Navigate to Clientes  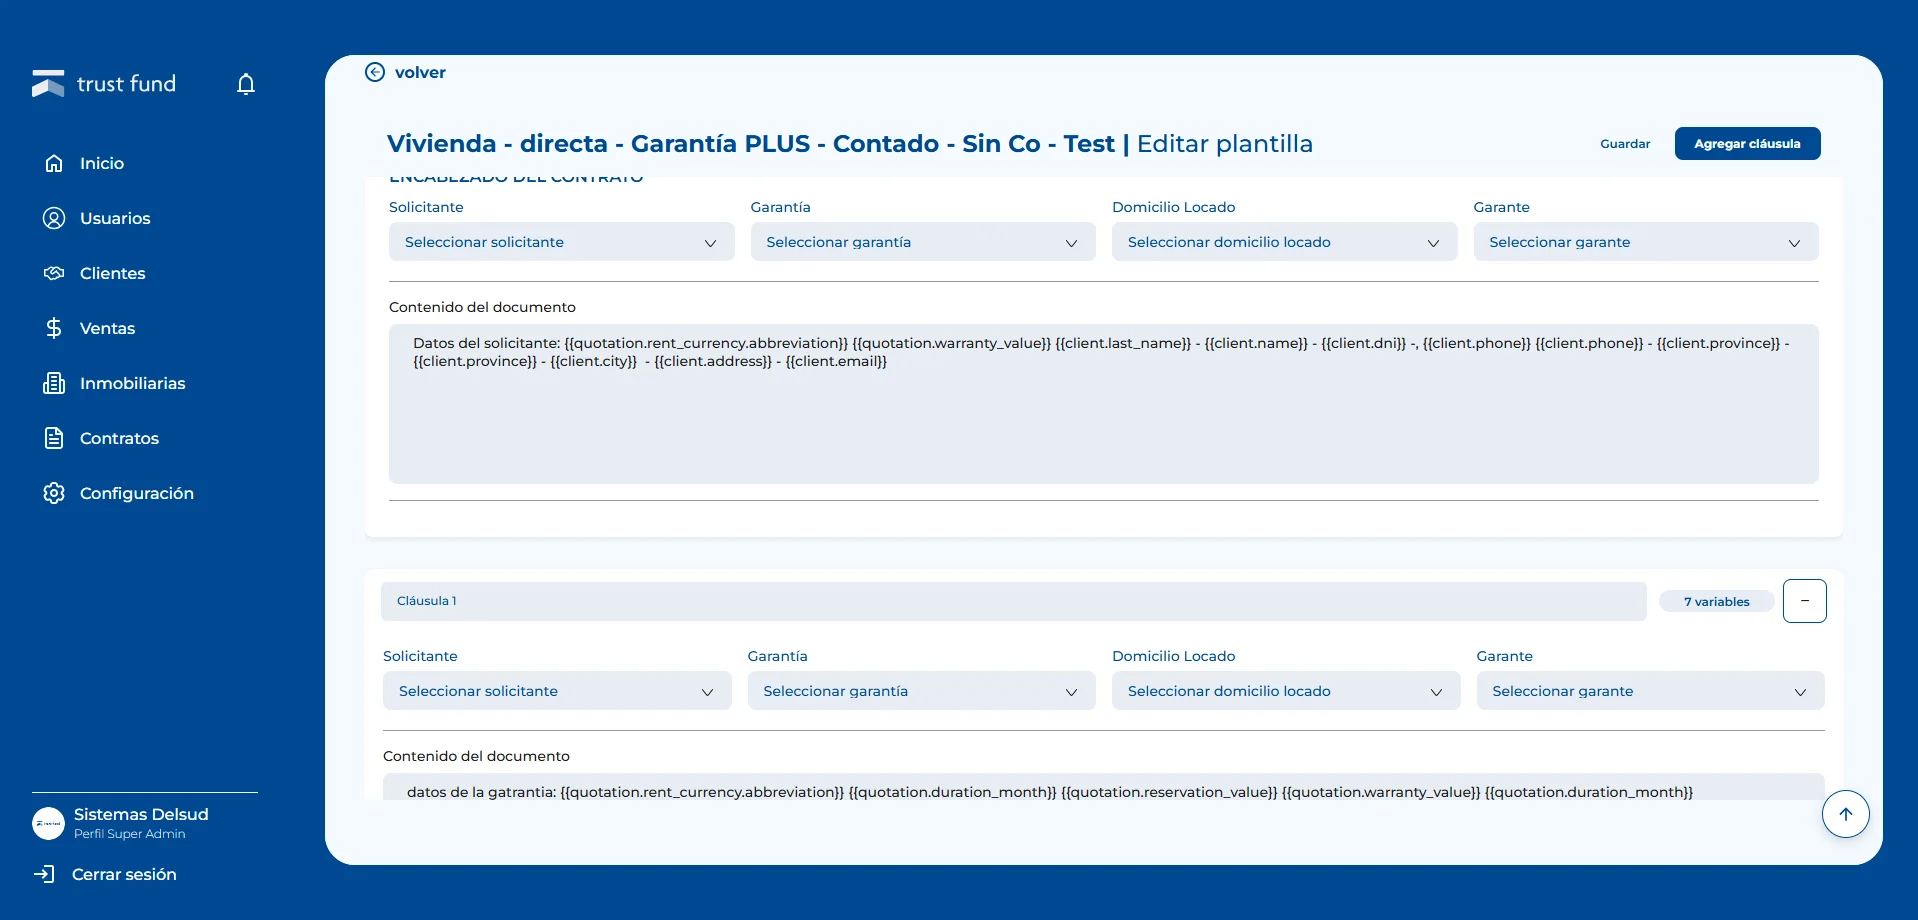(113, 273)
